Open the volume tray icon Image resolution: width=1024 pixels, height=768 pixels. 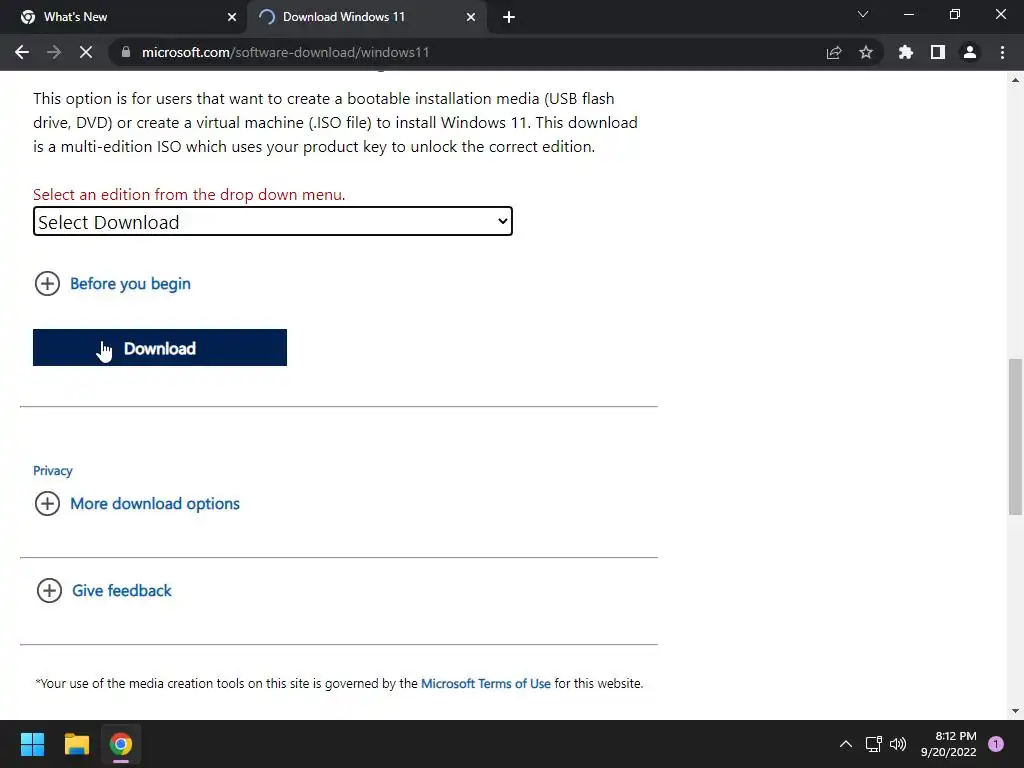tap(898, 744)
